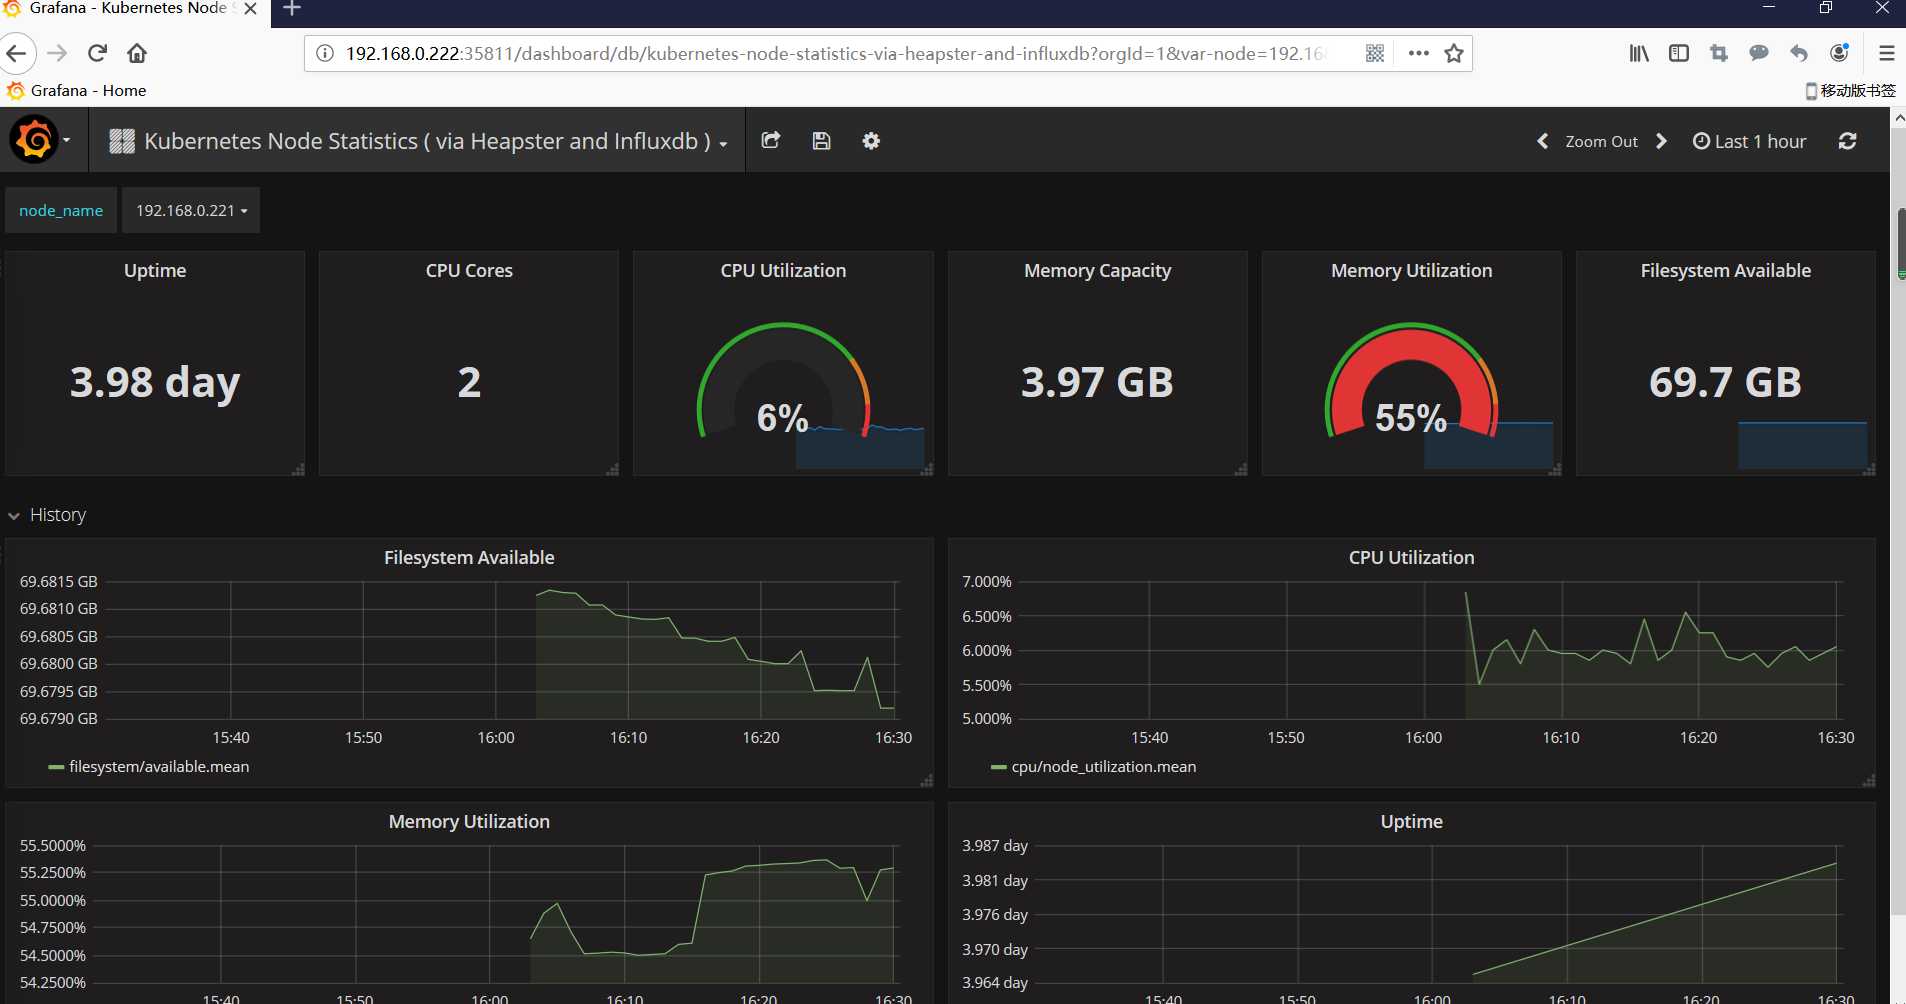Image resolution: width=1906 pixels, height=1004 pixels.
Task: Open the Grafana logo main menu
Action: click(x=40, y=140)
